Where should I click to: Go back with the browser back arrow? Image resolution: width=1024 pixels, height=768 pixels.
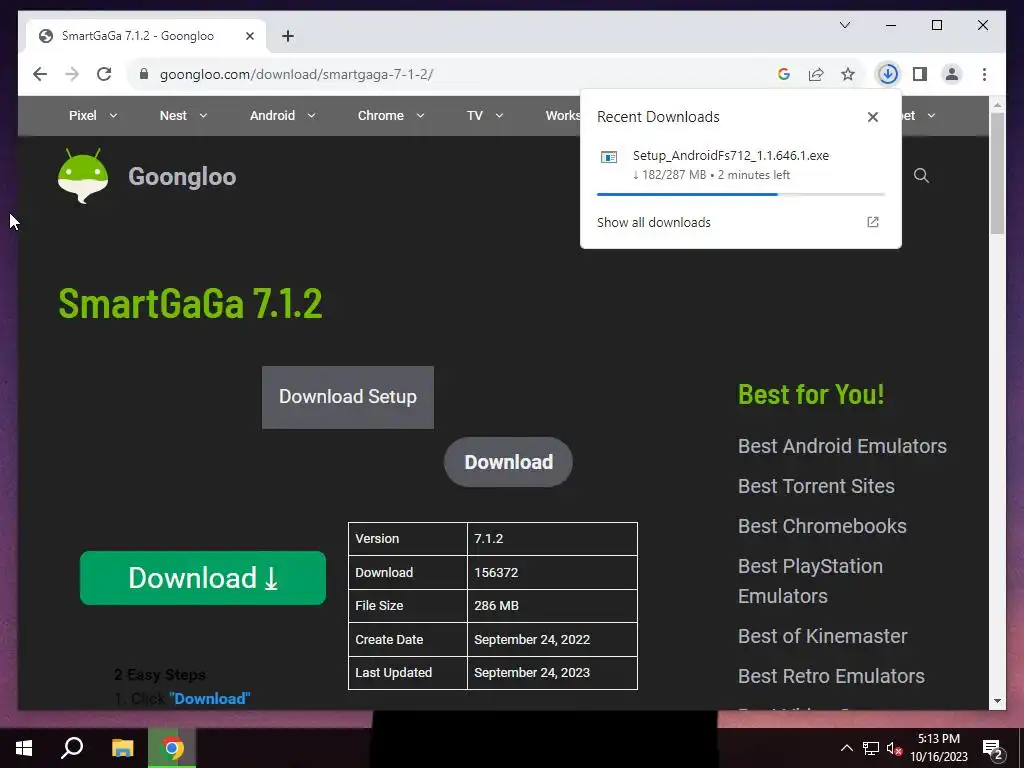click(x=40, y=74)
